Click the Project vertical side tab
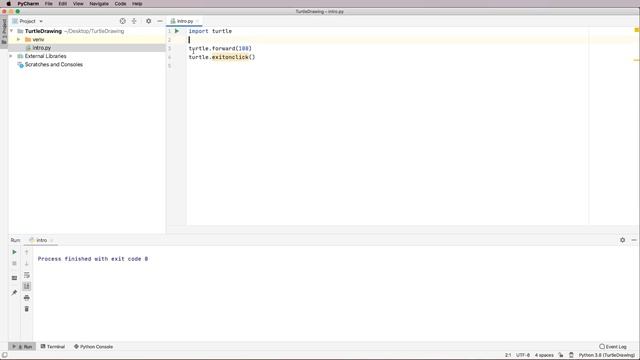Viewport: 640px width, 360px height. point(4,31)
